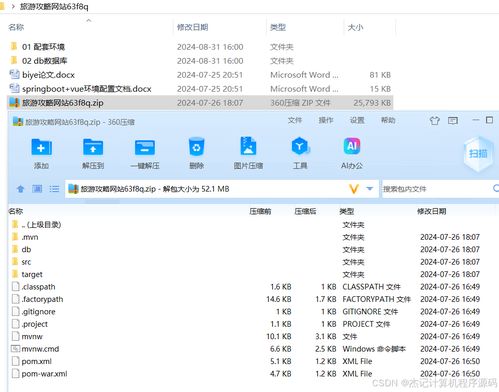Select the pom-war.xml file
The height and width of the screenshot is (392, 499).
(44, 374)
